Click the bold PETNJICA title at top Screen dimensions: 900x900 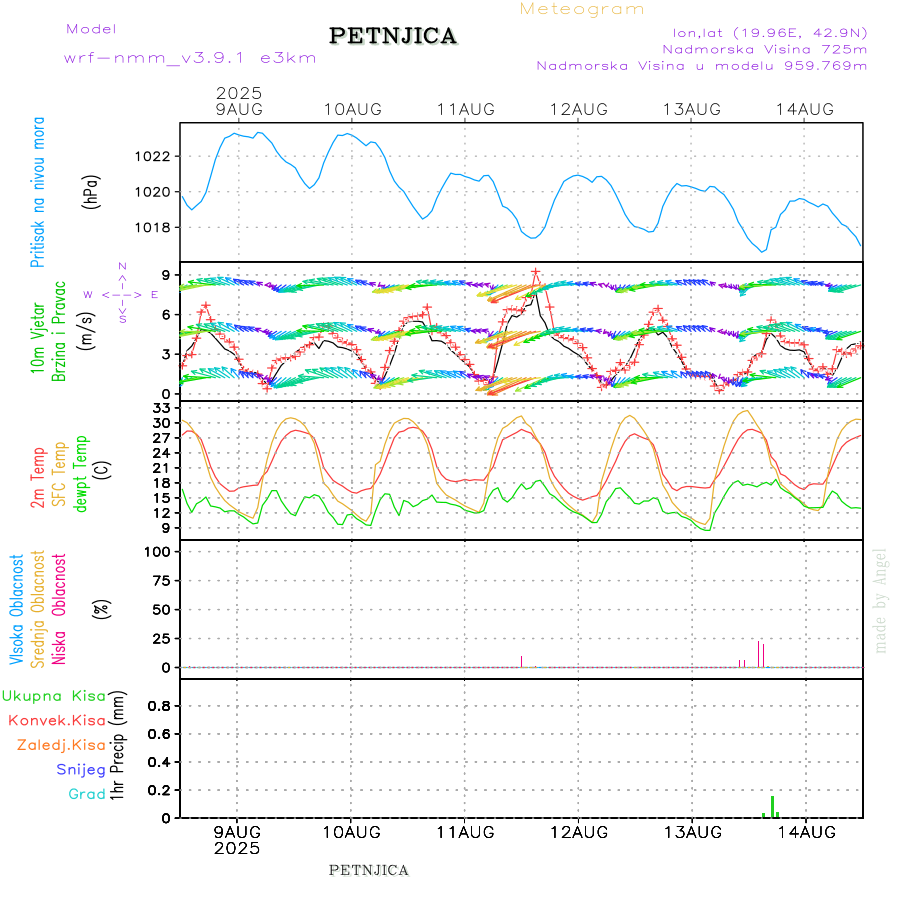393,36
